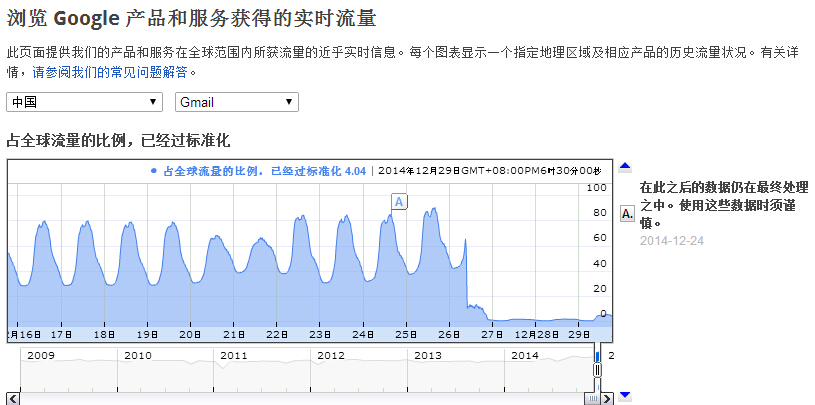815x405 pixels.
Task: Click the 19日 label on chart axis
Action: click(x=148, y=334)
